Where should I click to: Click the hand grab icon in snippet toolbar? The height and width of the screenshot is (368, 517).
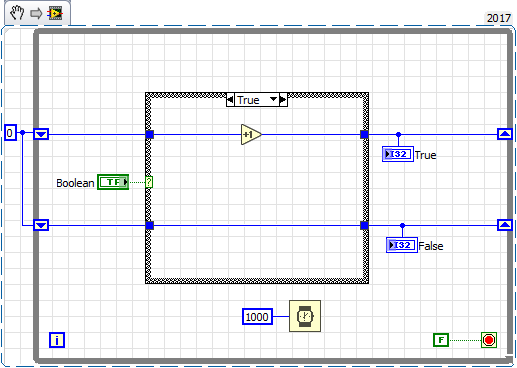(17, 13)
